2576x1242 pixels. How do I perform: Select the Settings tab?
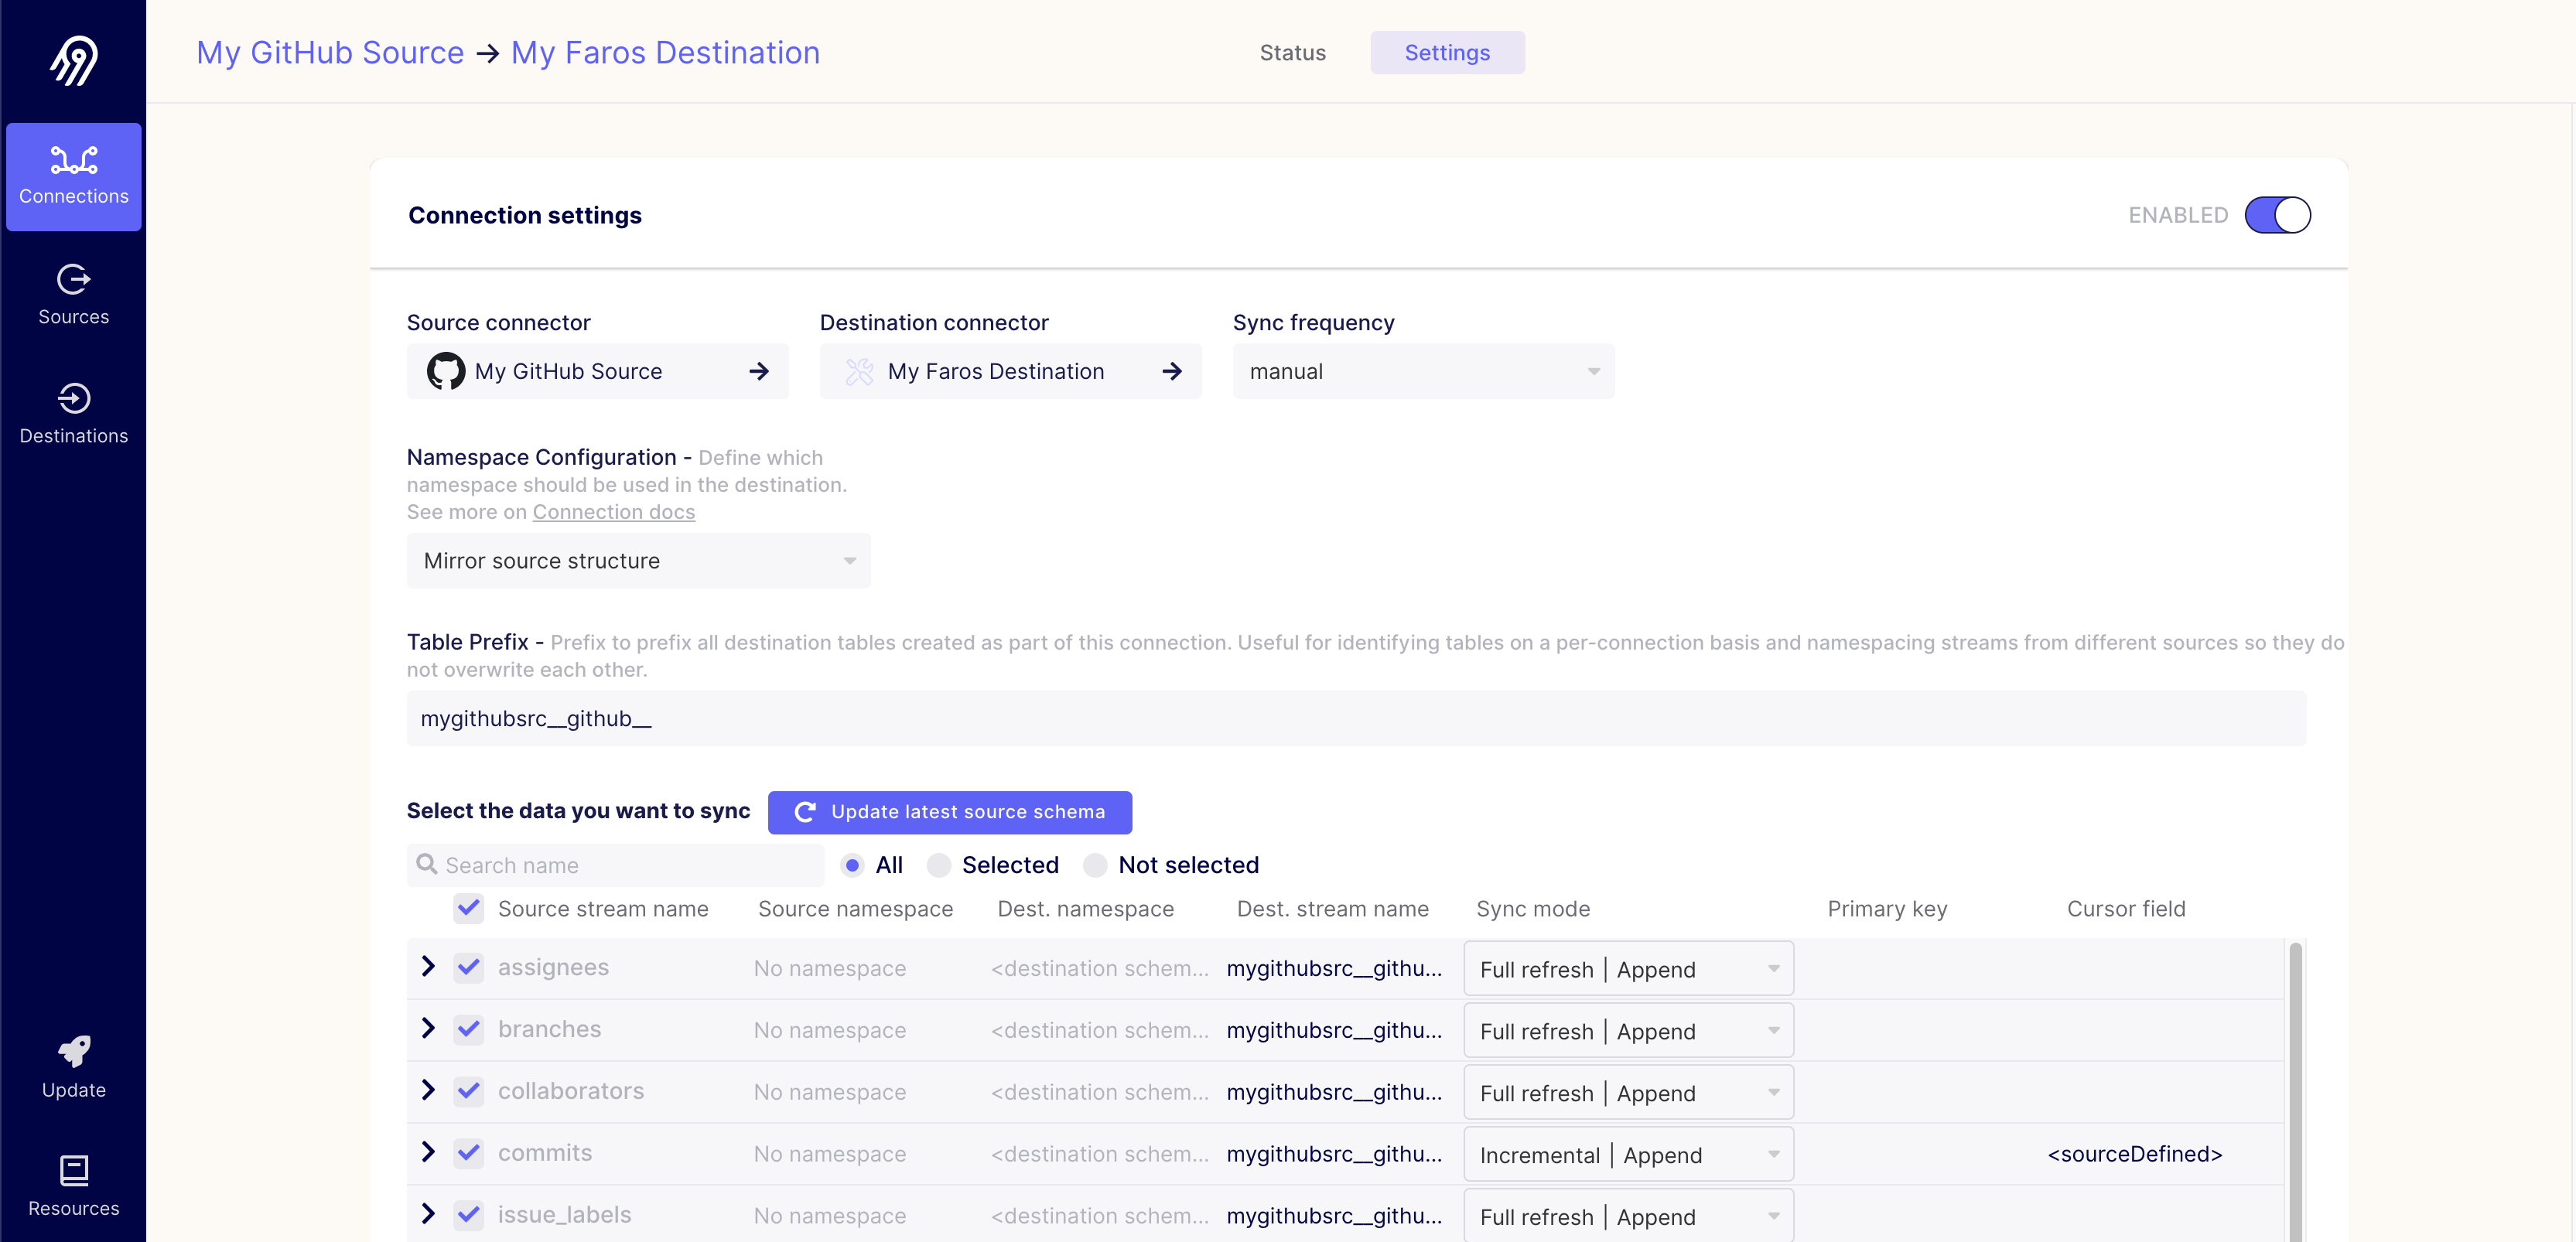pyautogui.click(x=1446, y=53)
